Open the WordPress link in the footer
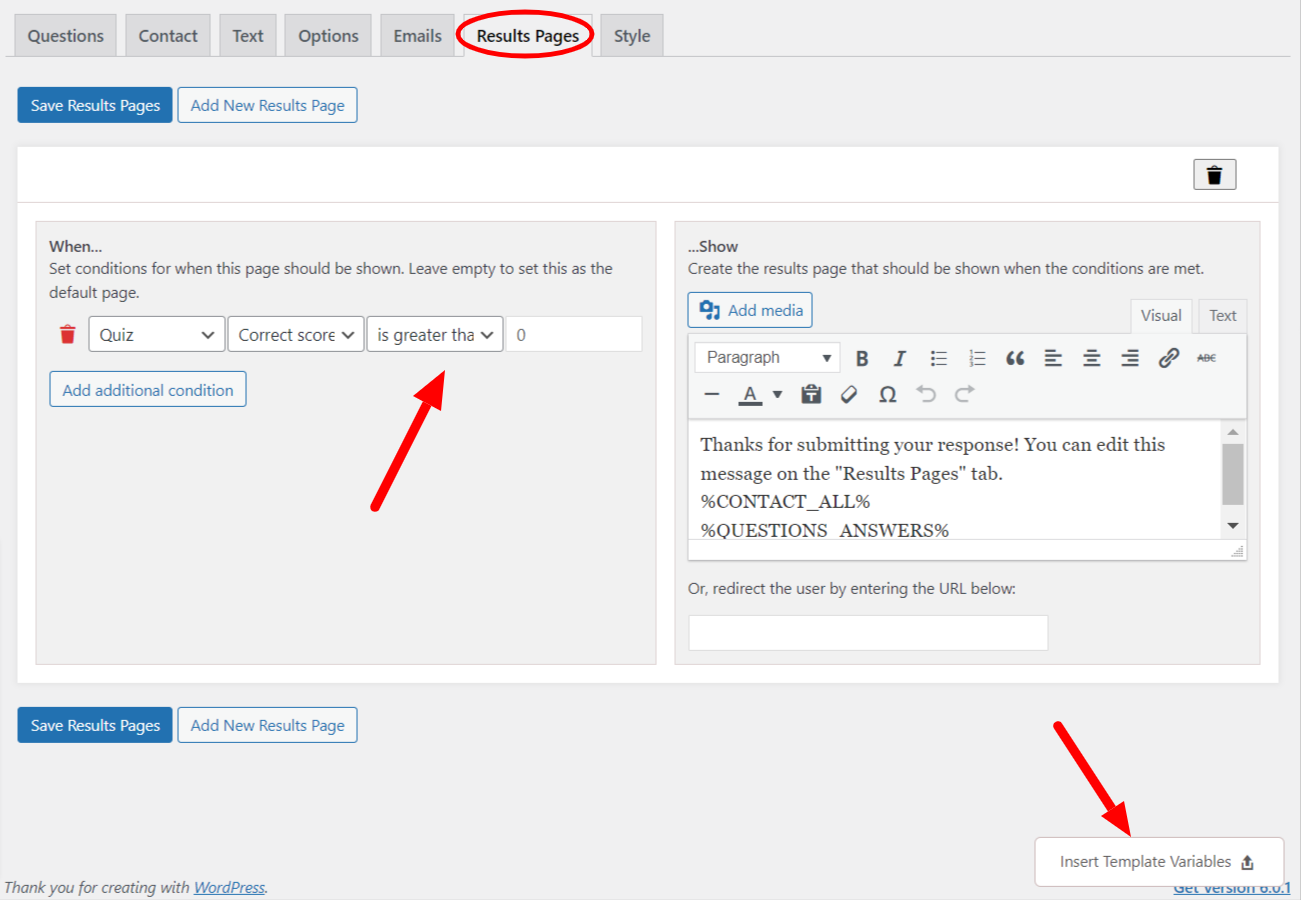This screenshot has height=900, width=1301. (228, 887)
